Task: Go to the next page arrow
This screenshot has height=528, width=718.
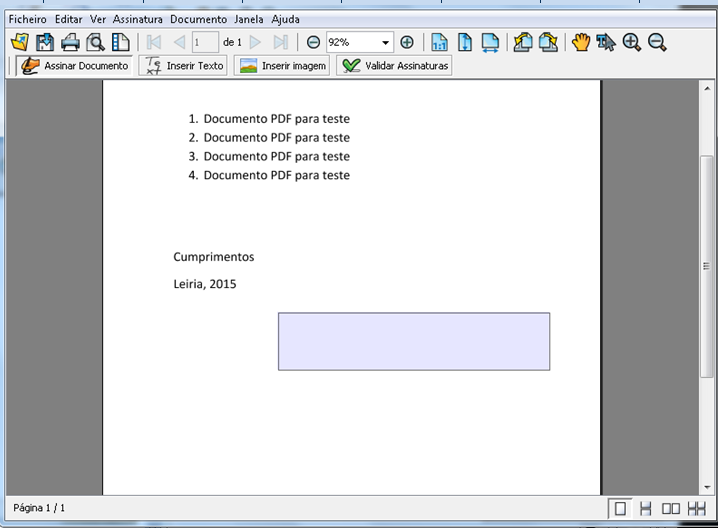Action: coord(256,42)
